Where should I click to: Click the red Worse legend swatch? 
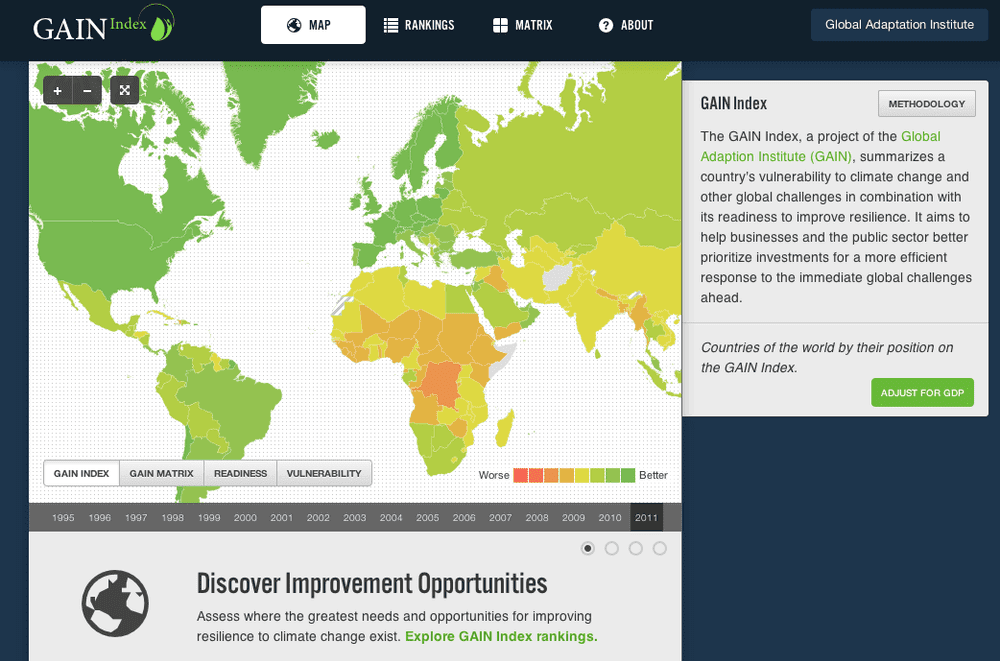[520, 475]
